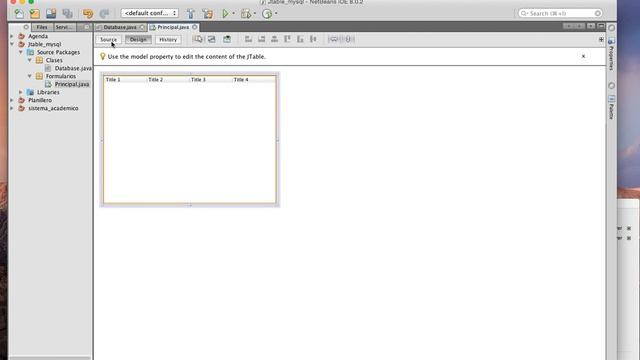
Task: Expand the Planillero project node
Action: 12,100
